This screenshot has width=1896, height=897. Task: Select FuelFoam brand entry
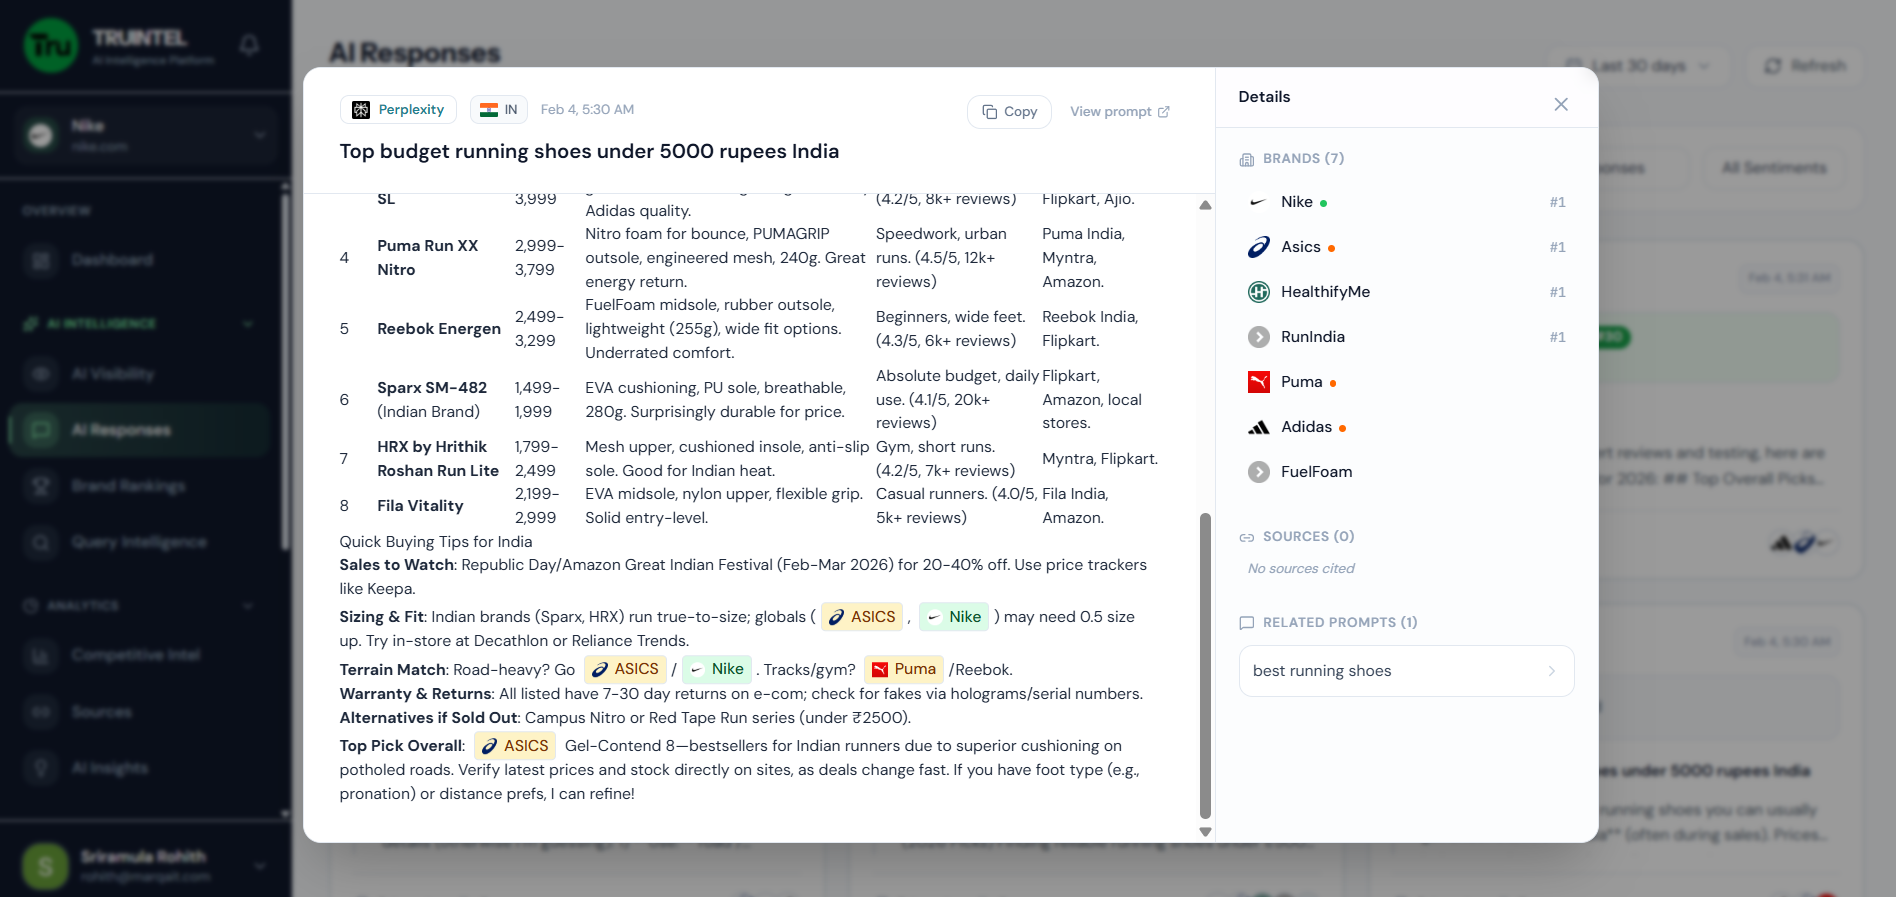(x=1315, y=472)
